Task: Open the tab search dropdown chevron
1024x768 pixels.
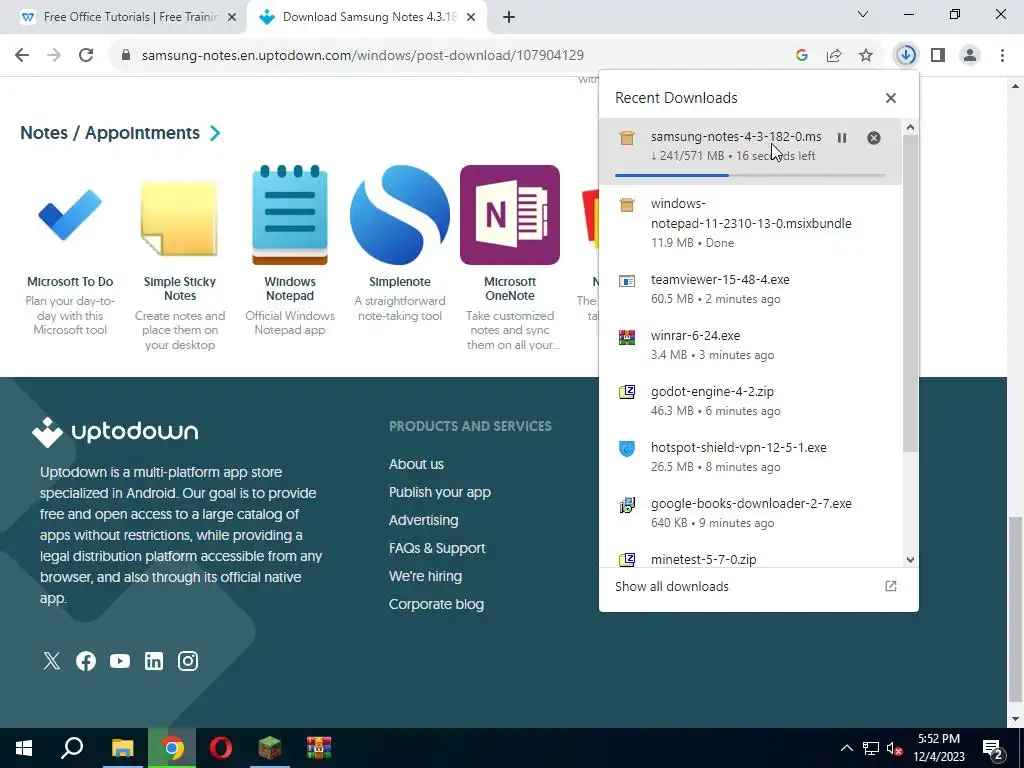Action: point(863,14)
